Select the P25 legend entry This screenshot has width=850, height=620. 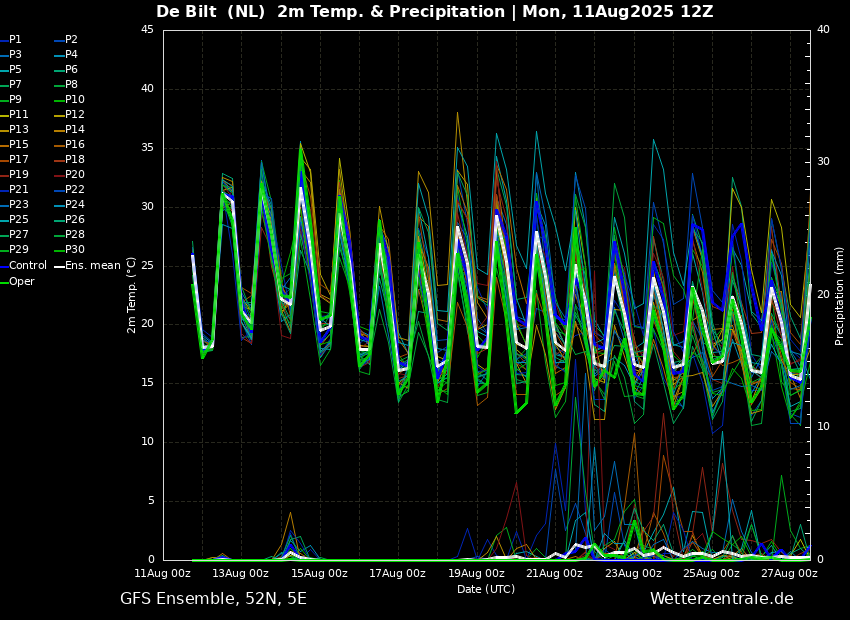(15, 219)
